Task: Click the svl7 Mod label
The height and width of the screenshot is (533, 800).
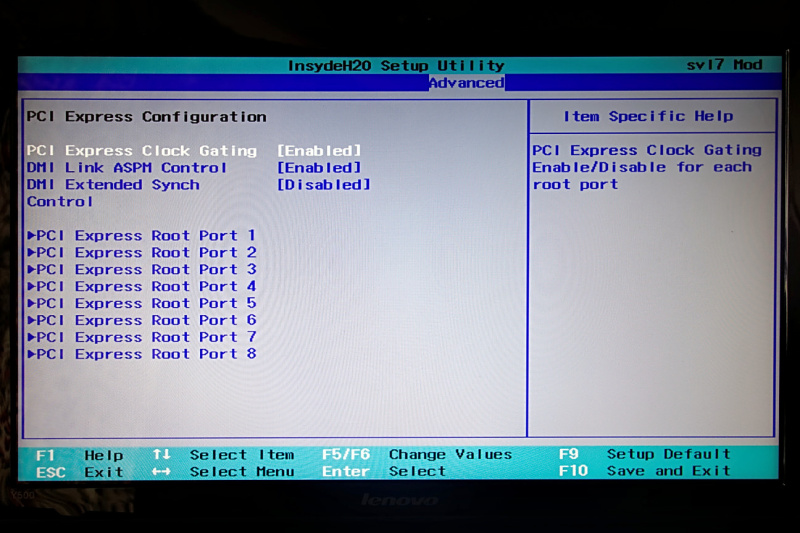Action: tap(724, 64)
